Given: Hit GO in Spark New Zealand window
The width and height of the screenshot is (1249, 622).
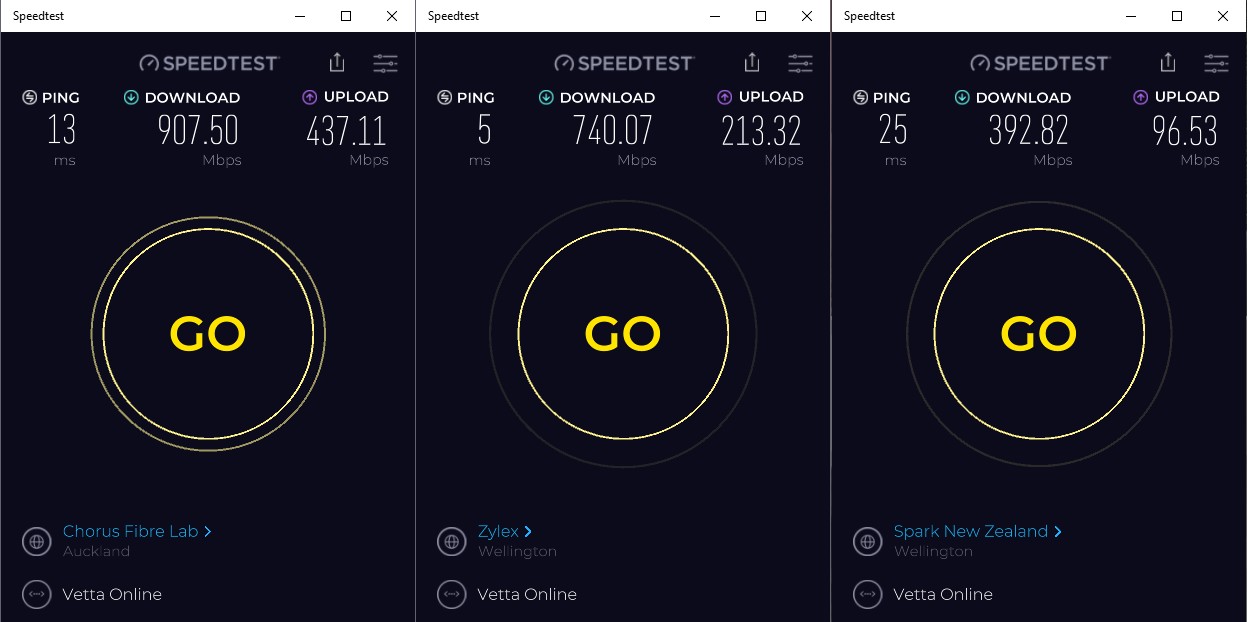Looking at the screenshot, I should tap(1039, 334).
